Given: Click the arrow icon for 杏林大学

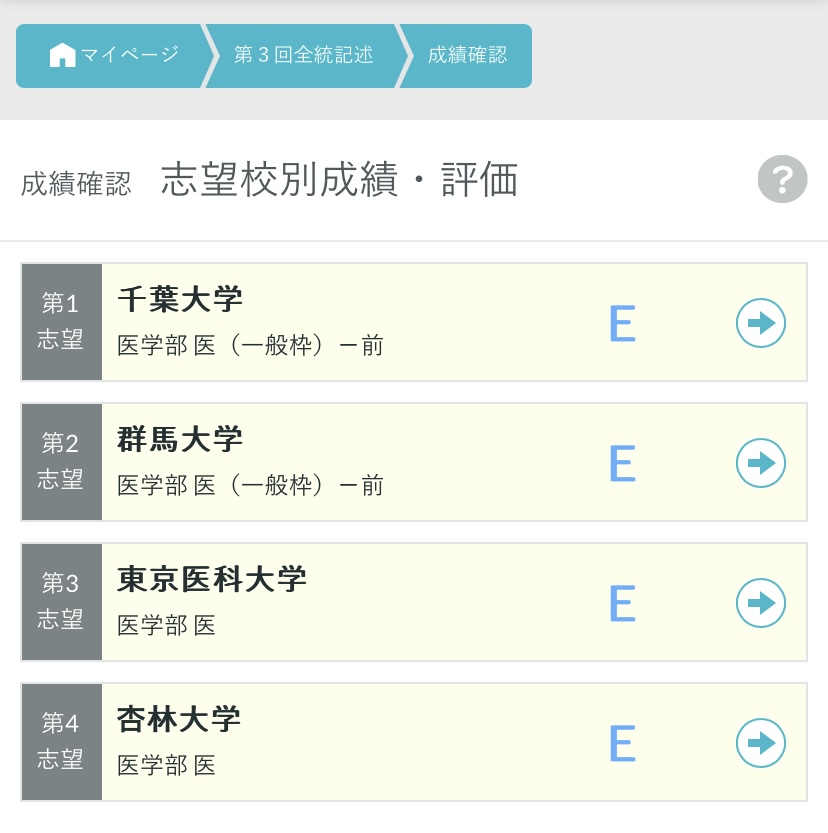Looking at the screenshot, I should [x=761, y=743].
